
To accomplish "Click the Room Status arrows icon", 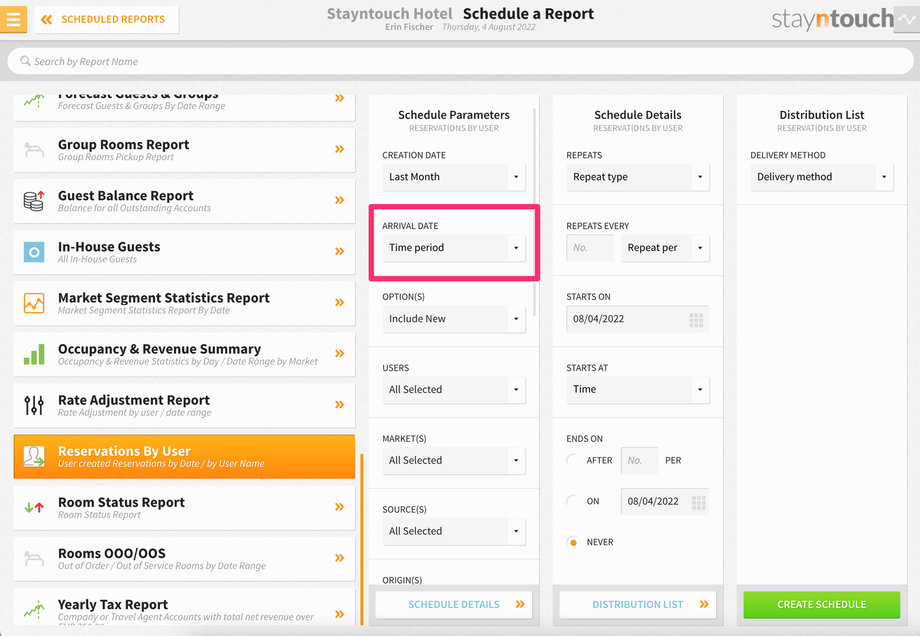I will 34,508.
